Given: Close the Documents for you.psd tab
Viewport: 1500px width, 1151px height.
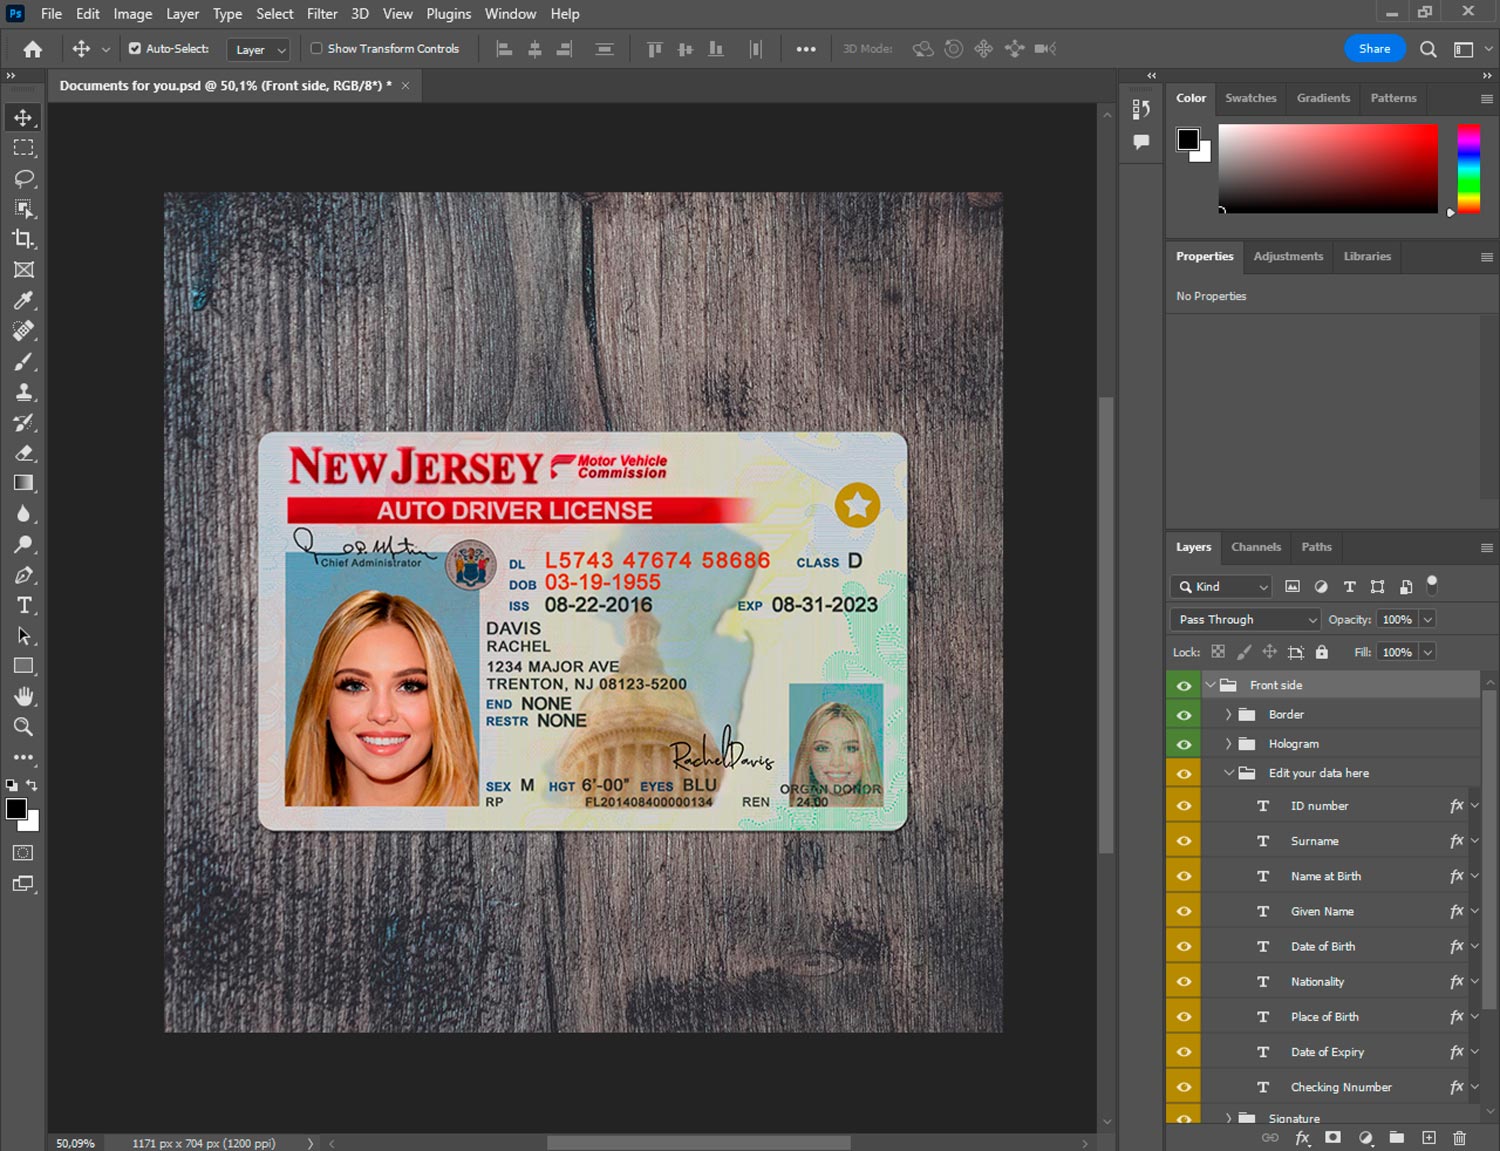Looking at the screenshot, I should pos(405,86).
